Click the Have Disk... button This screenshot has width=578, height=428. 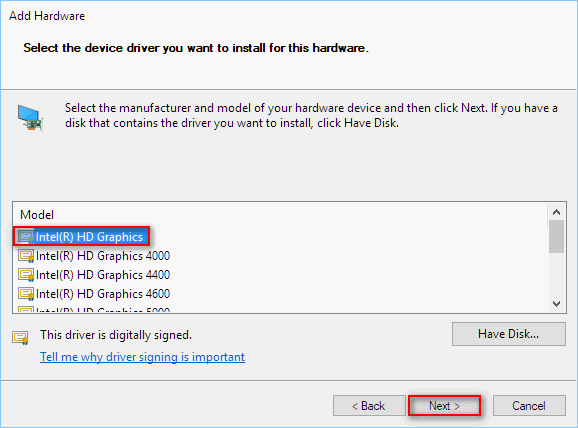click(509, 334)
